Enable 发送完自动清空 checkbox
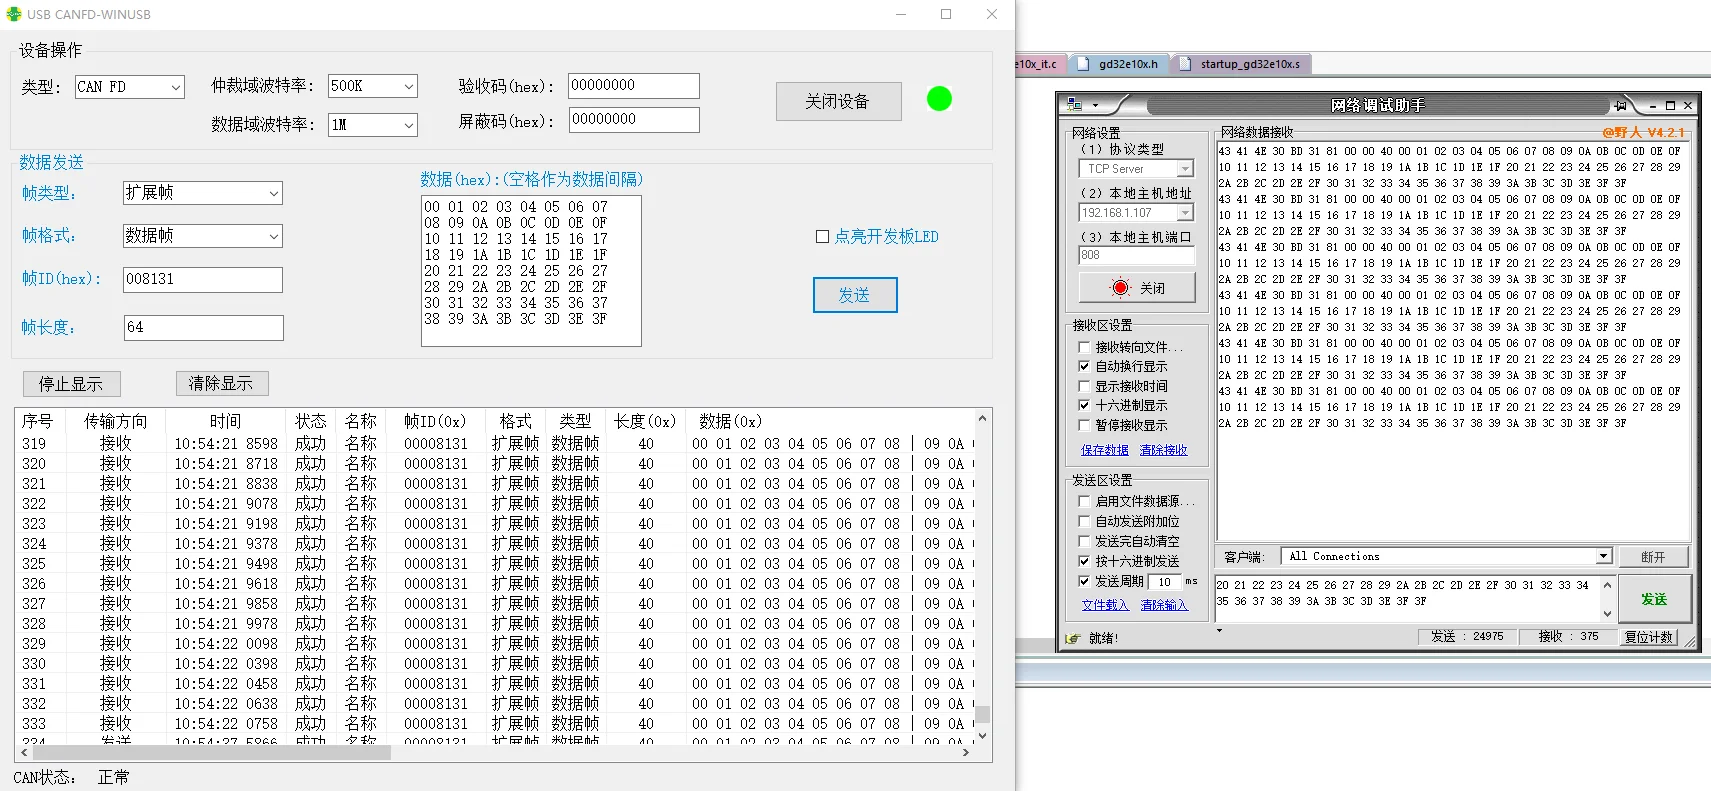 tap(1084, 541)
